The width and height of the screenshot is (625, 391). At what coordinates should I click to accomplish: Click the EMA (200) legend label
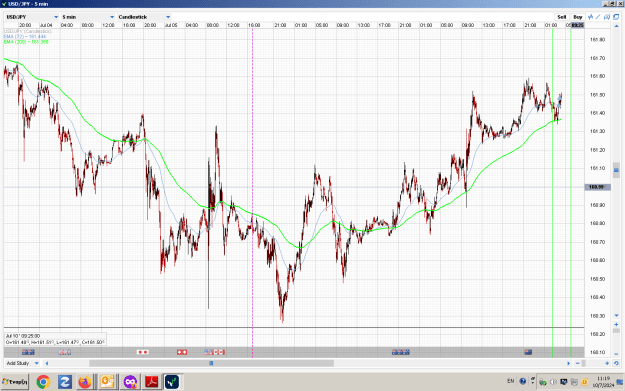(x=26, y=41)
